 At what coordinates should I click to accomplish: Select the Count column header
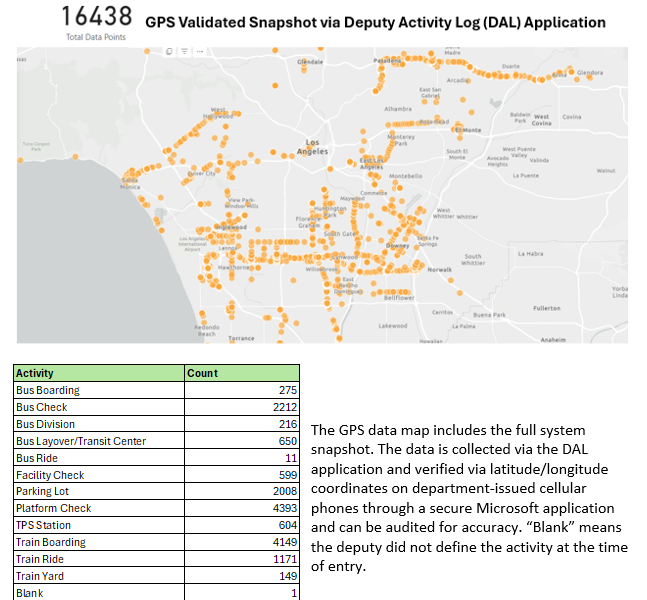point(203,373)
